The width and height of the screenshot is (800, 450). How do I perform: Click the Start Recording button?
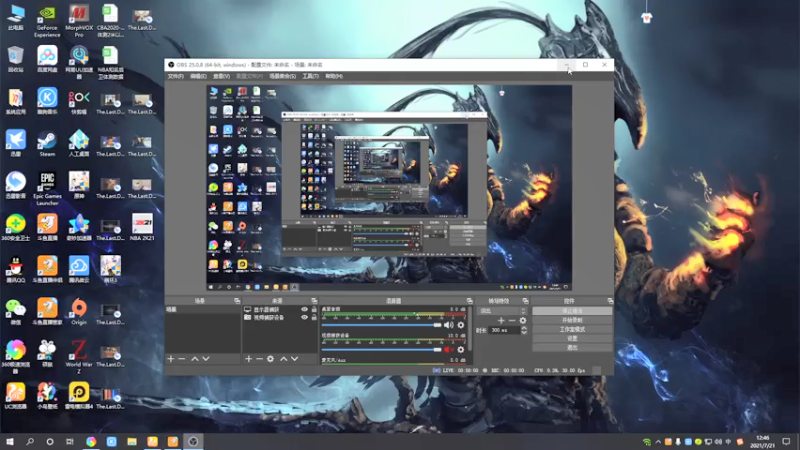(x=572, y=320)
